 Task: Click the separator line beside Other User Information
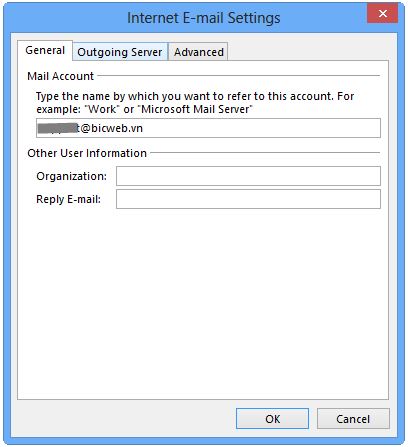pos(265,153)
